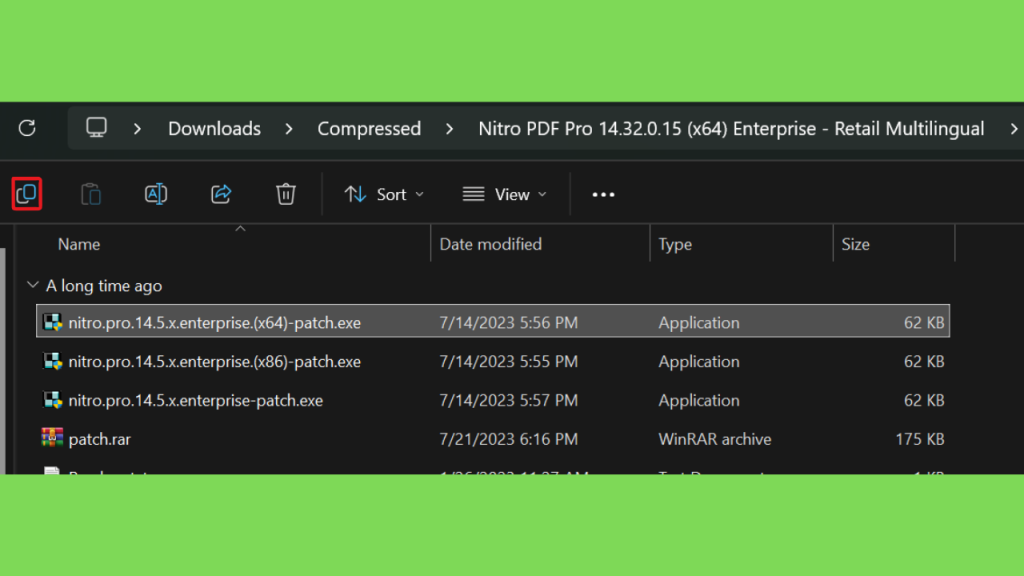Go to Compressed in the address bar
1024x576 pixels.
pyautogui.click(x=369, y=129)
